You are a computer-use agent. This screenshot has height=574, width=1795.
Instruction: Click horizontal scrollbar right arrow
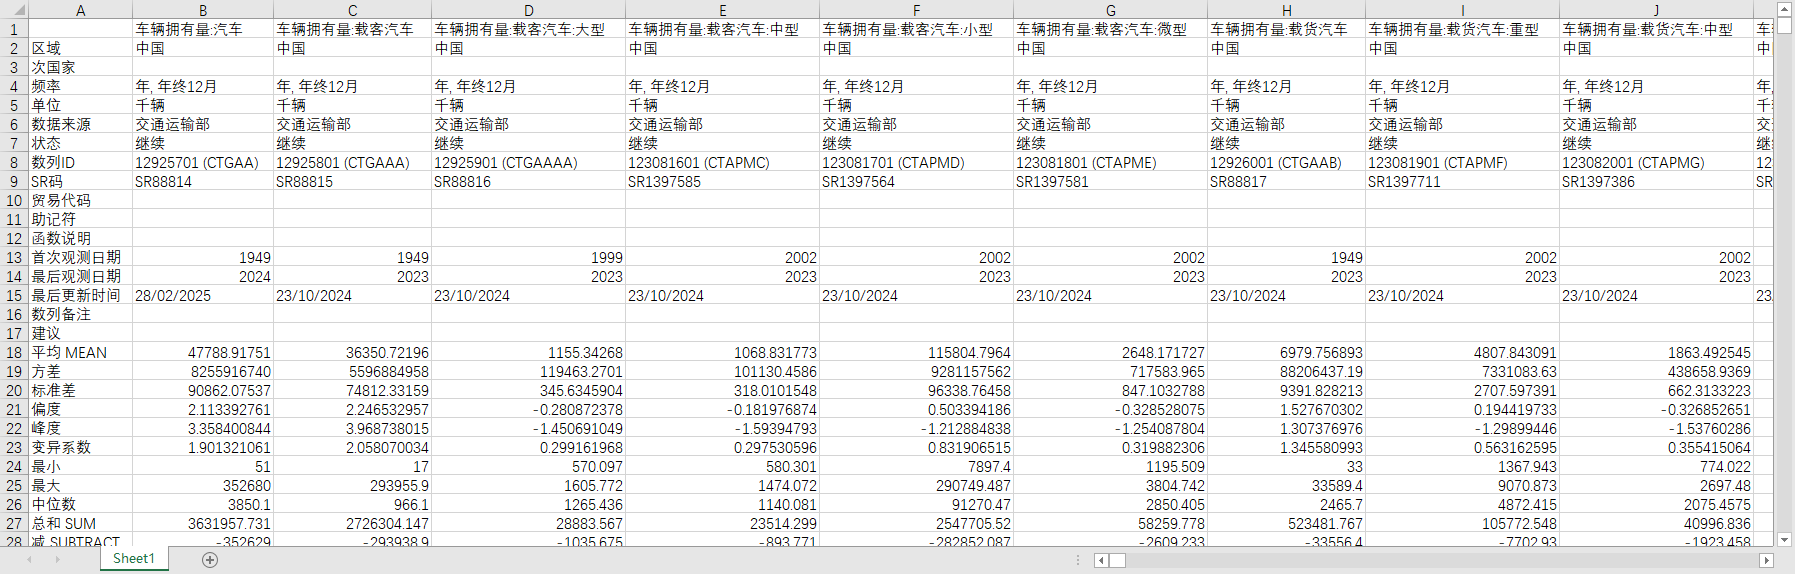[1767, 560]
